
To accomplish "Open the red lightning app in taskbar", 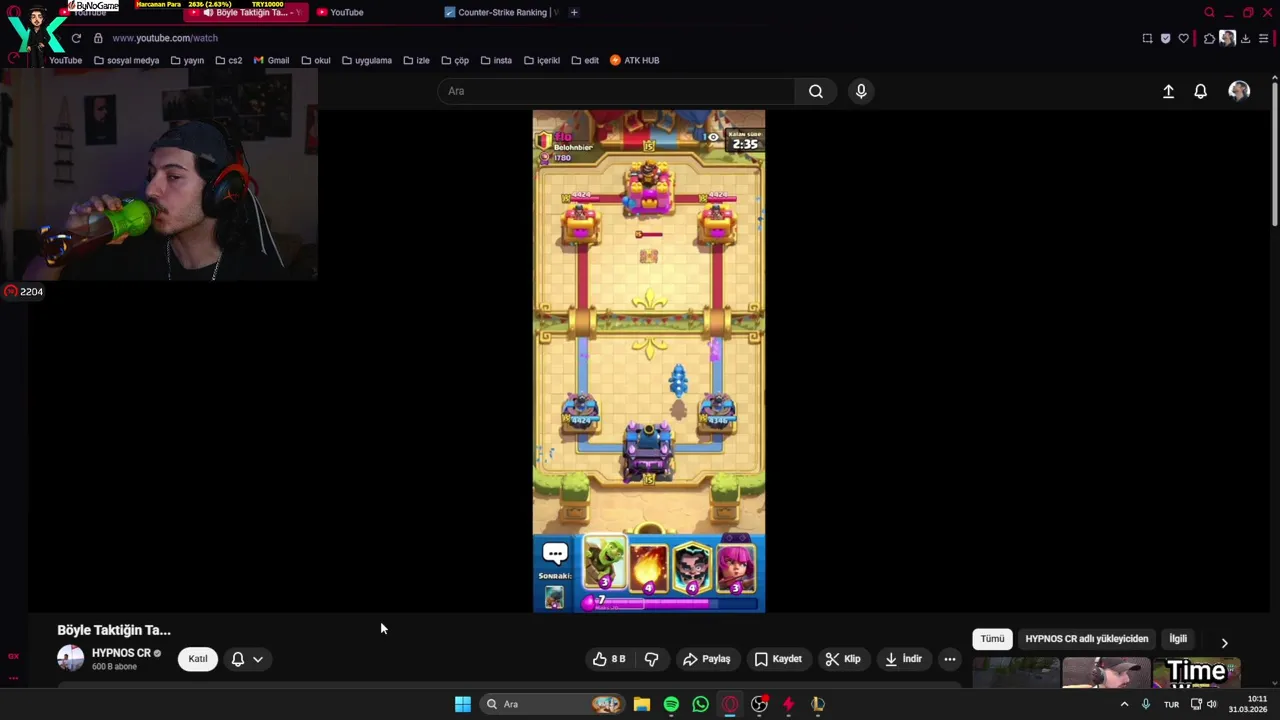I will click(x=788, y=704).
